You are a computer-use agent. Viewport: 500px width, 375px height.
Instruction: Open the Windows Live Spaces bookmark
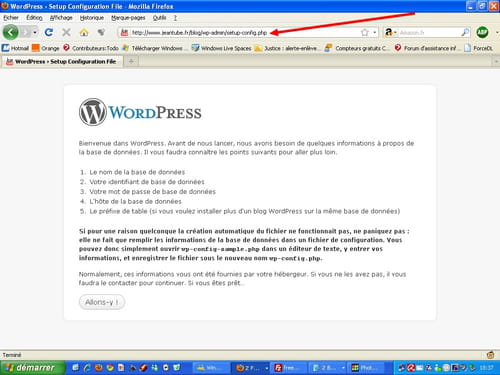[221, 48]
